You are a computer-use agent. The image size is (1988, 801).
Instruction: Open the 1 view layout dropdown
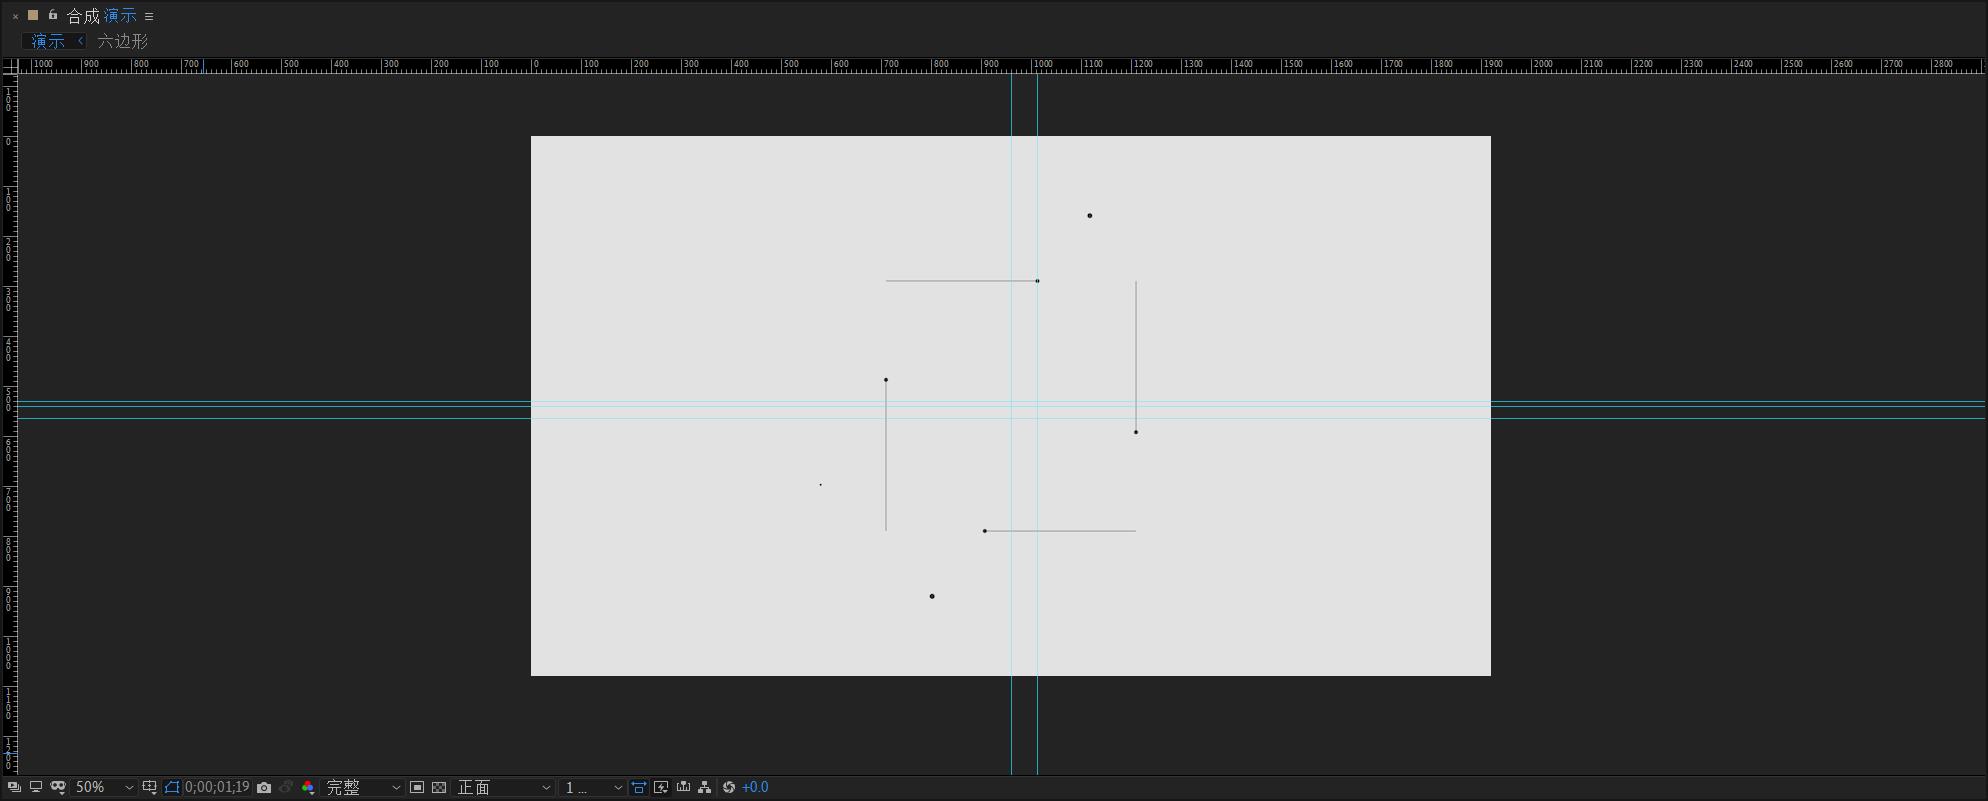pyautogui.click(x=593, y=788)
